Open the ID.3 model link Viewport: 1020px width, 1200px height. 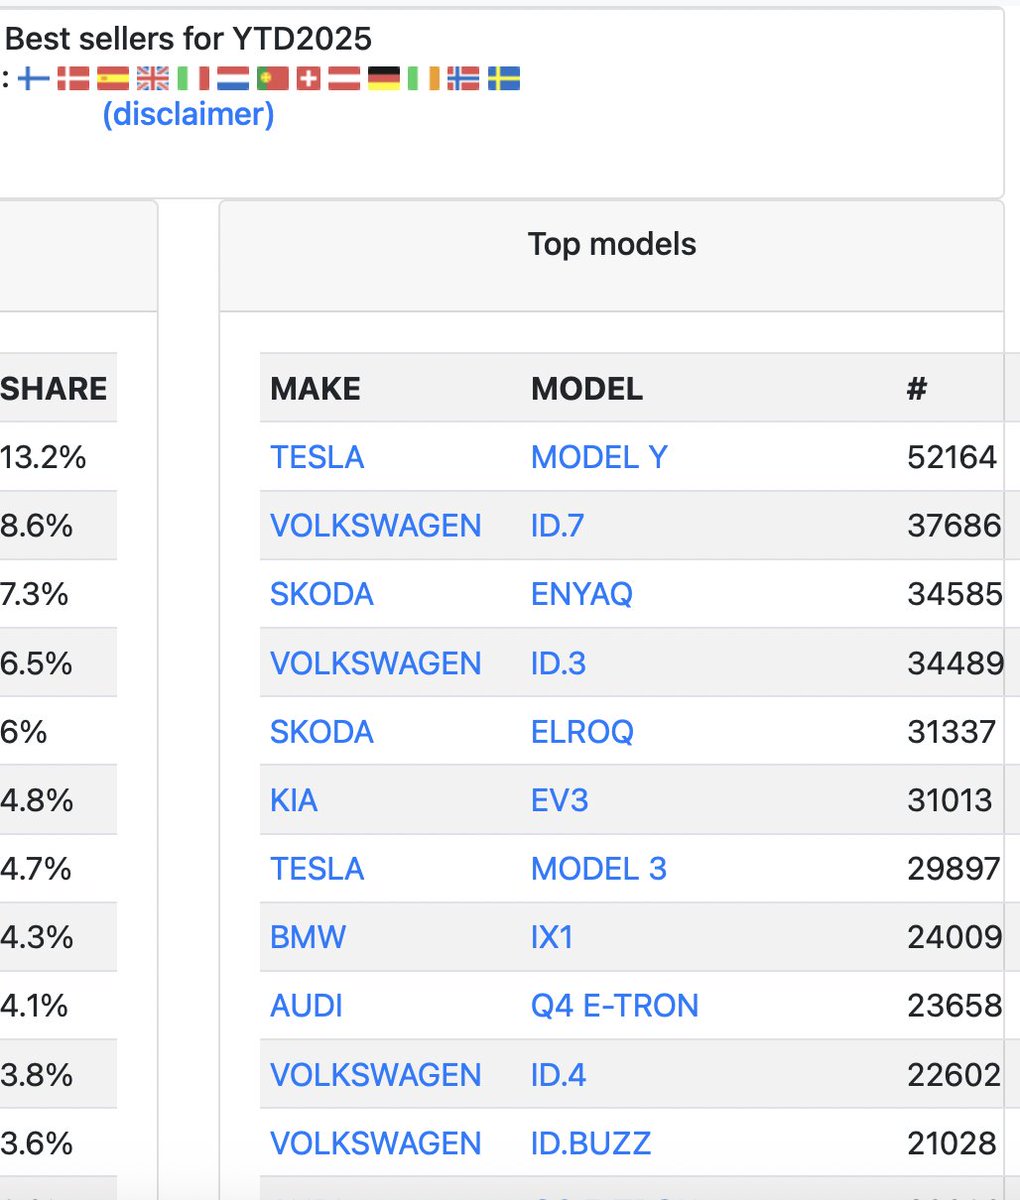point(559,663)
